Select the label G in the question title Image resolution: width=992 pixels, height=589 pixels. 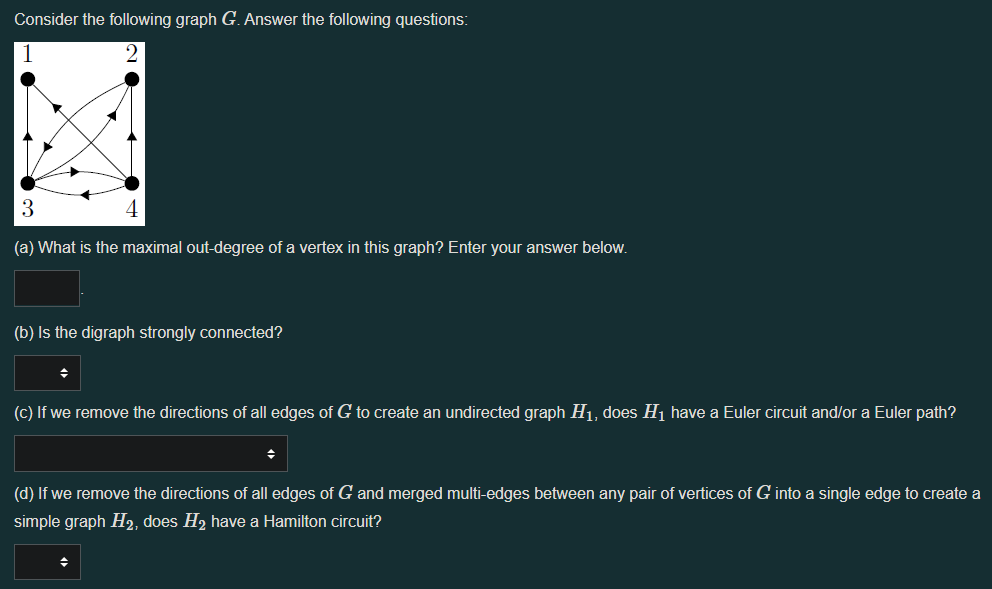(229, 18)
